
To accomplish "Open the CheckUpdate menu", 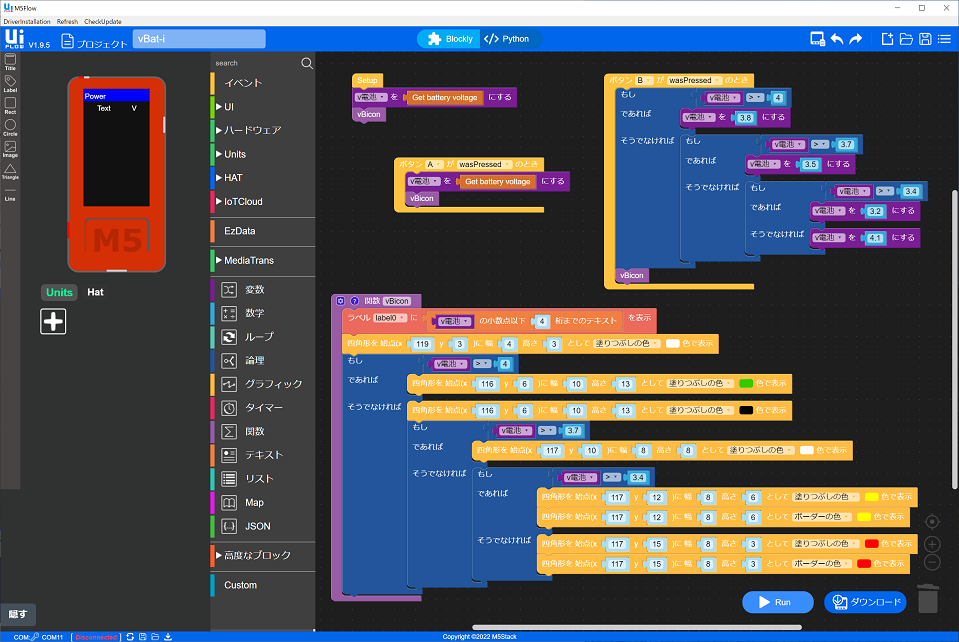I will point(103,21).
